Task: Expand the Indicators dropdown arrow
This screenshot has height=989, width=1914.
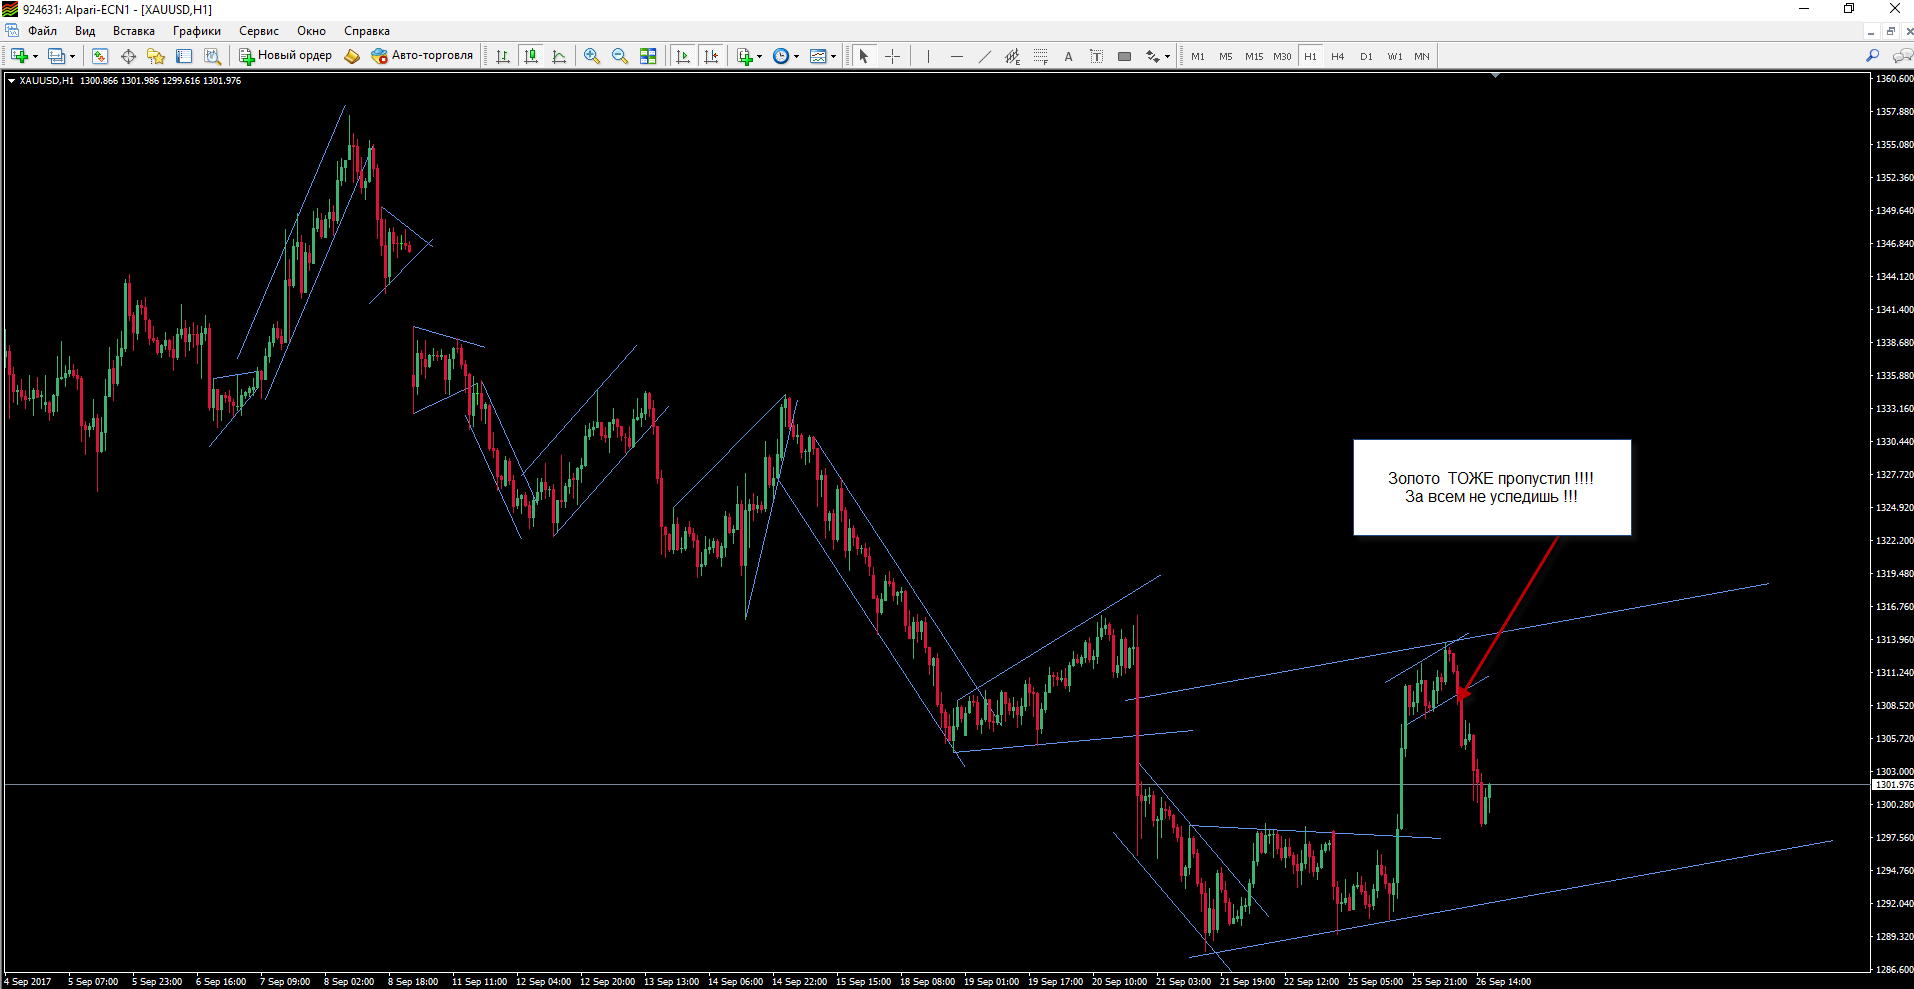Action: (x=760, y=57)
